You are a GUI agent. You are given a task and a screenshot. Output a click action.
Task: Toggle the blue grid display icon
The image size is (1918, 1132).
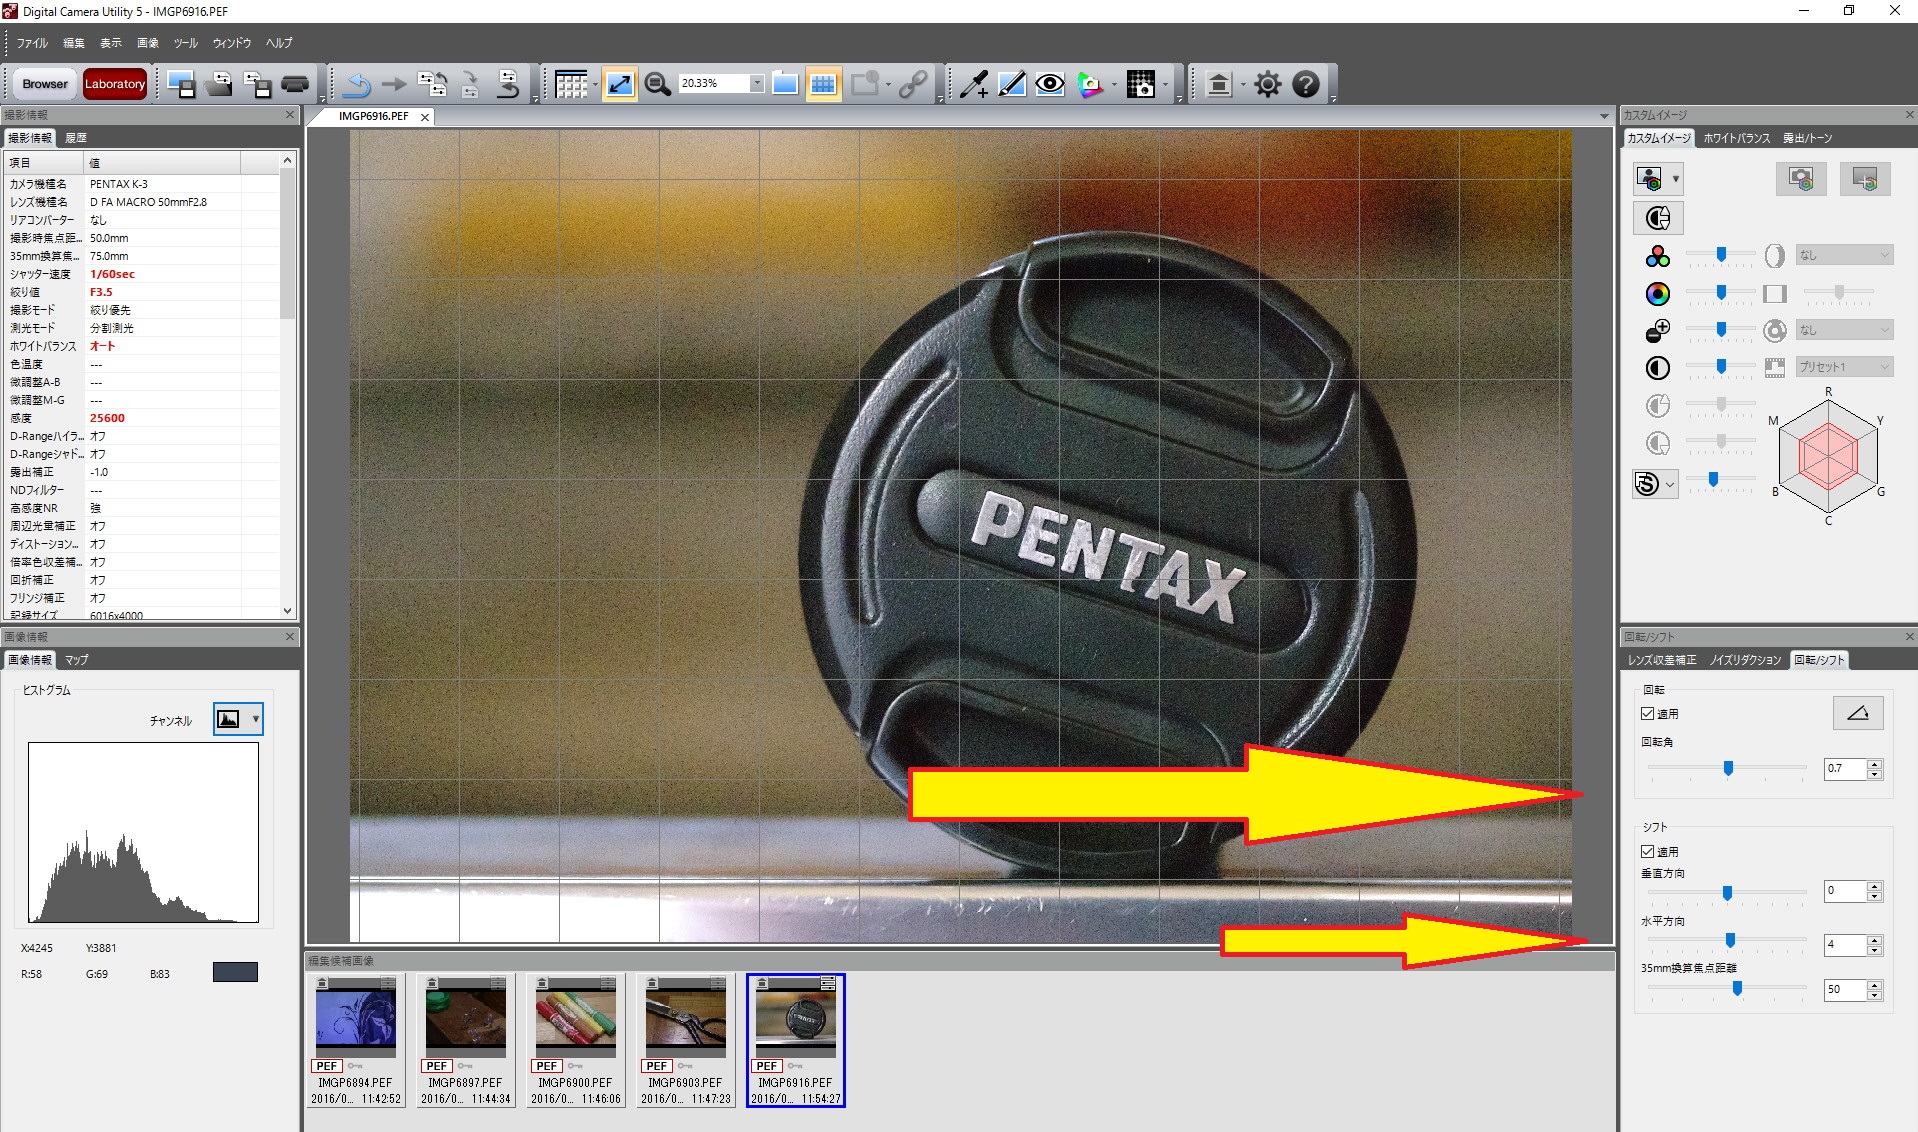[823, 84]
